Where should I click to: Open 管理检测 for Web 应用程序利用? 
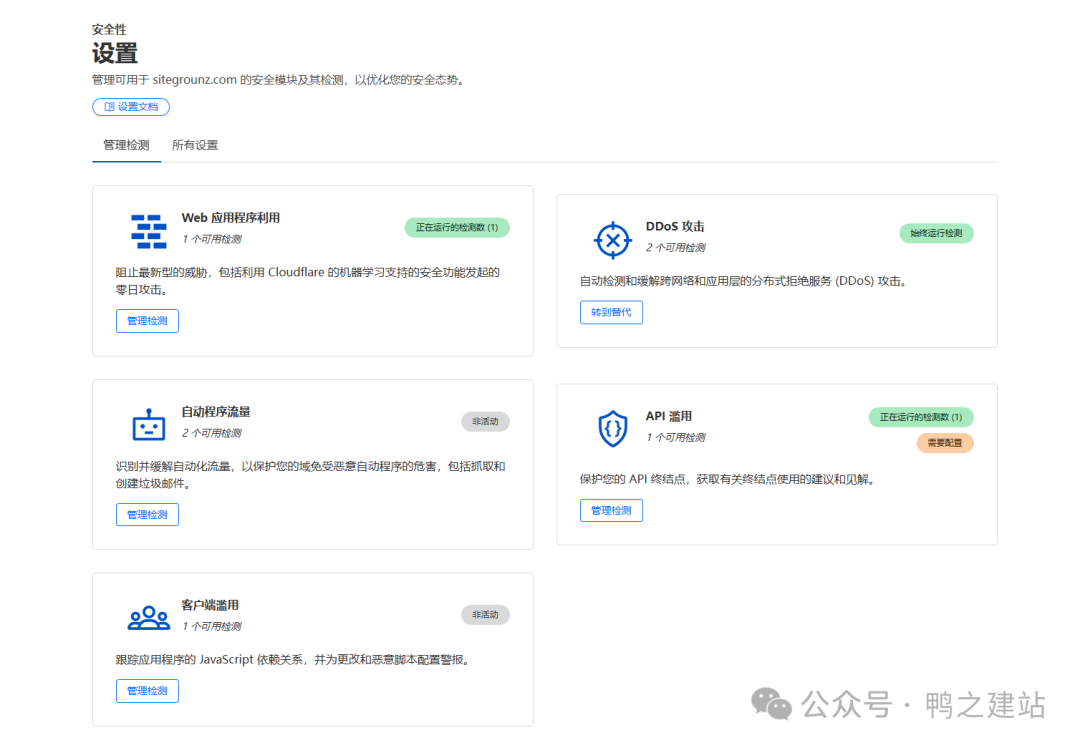click(x=147, y=320)
